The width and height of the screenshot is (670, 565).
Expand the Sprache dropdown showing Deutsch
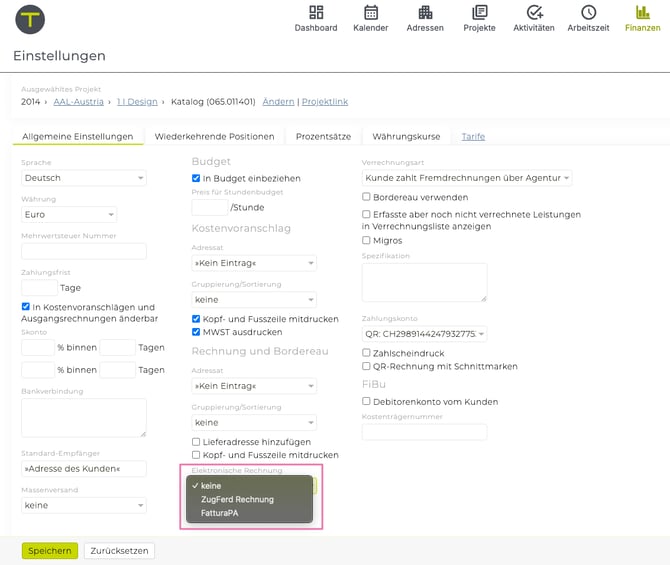[x=84, y=178]
